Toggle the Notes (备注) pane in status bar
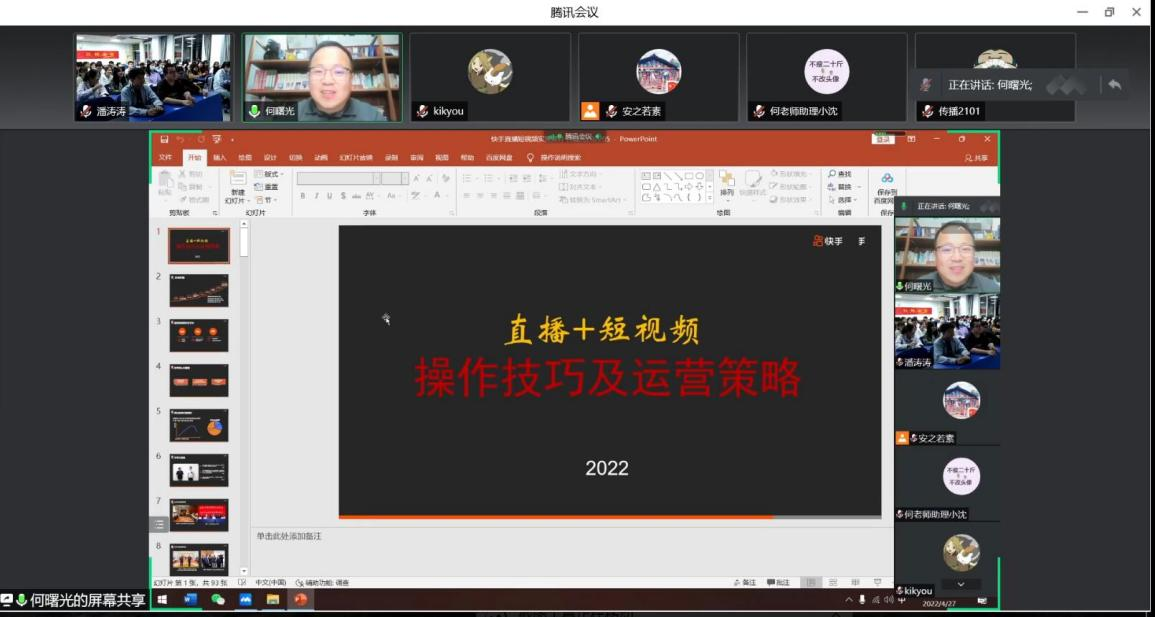Image resolution: width=1155 pixels, height=617 pixels. point(745,582)
